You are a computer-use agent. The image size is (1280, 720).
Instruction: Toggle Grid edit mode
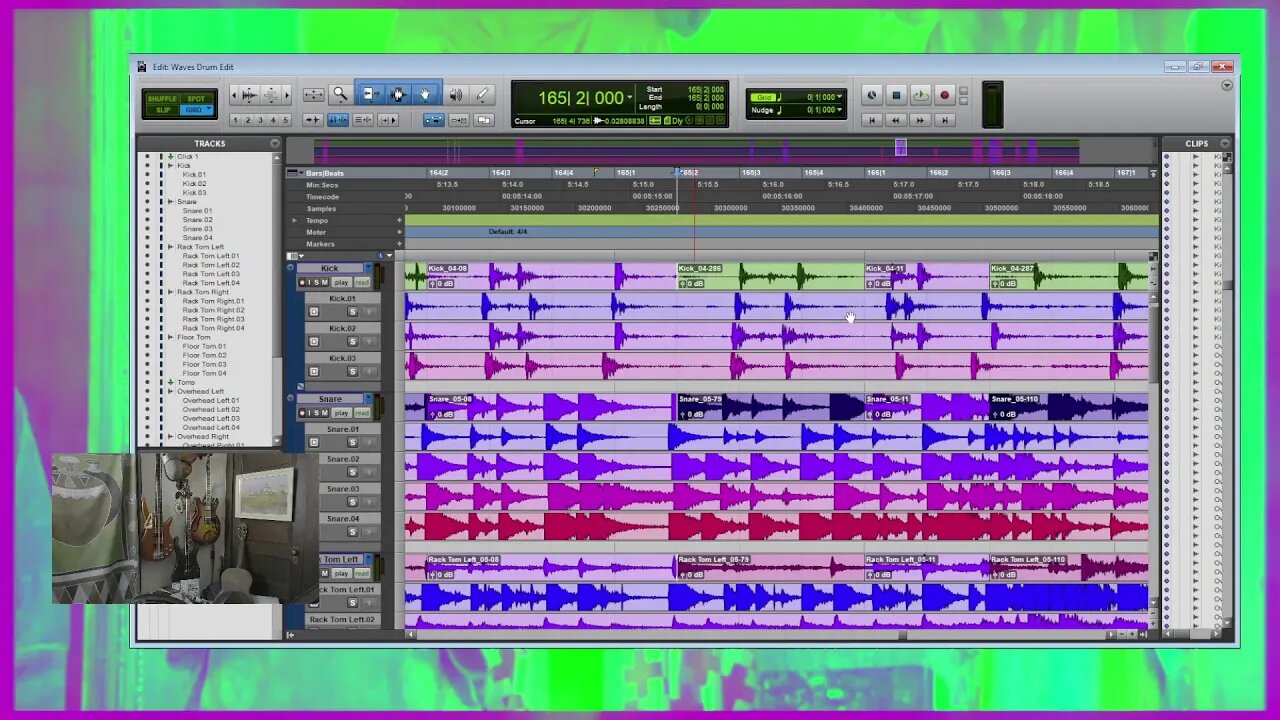pyautogui.click(x=196, y=110)
